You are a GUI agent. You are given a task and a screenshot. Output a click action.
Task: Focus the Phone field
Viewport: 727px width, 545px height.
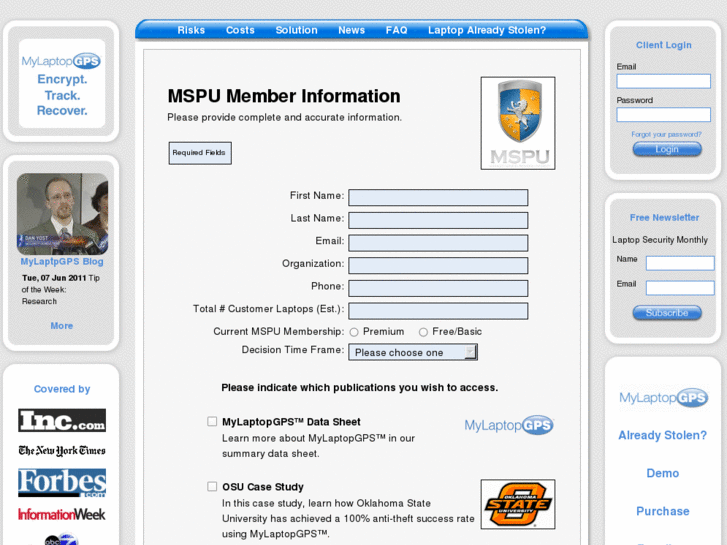[438, 288]
